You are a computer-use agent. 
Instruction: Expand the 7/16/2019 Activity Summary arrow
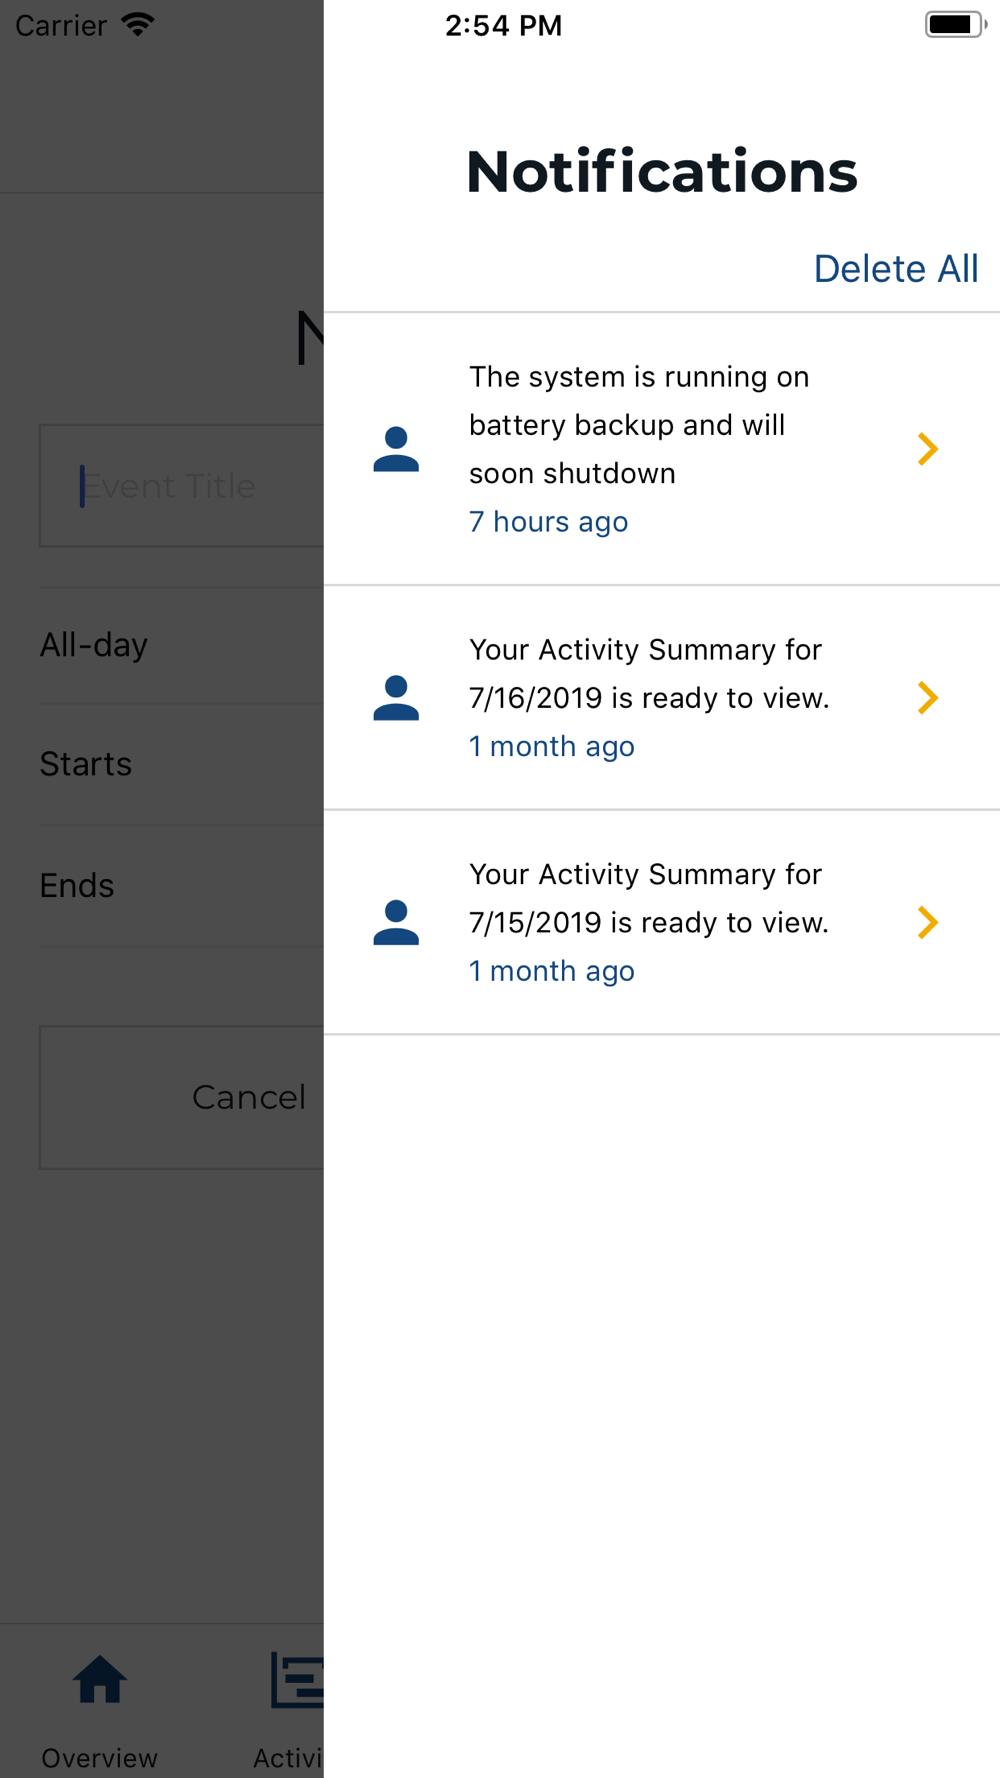pyautogui.click(x=928, y=698)
